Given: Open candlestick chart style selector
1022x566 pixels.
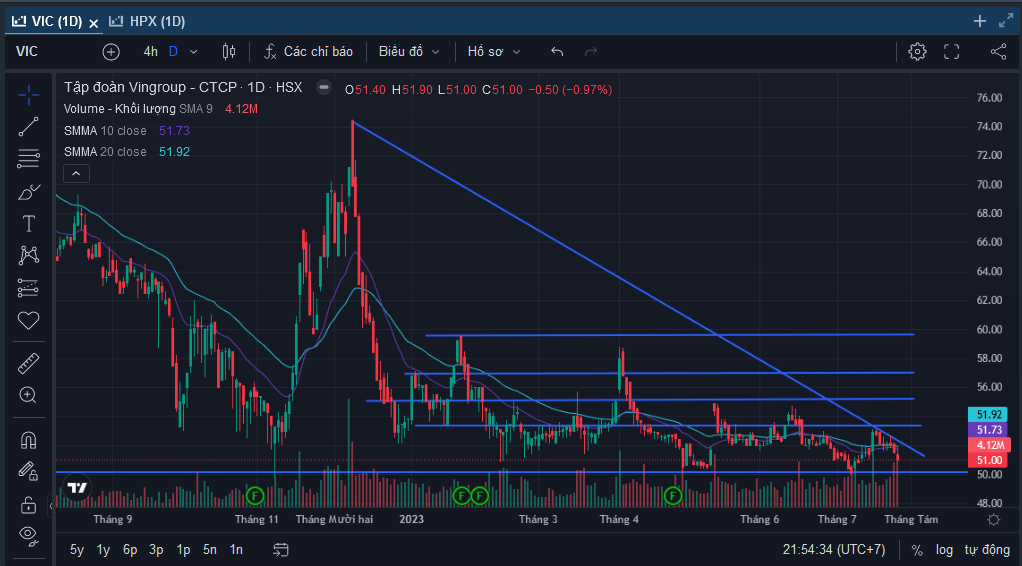Looking at the screenshot, I should pos(229,52).
